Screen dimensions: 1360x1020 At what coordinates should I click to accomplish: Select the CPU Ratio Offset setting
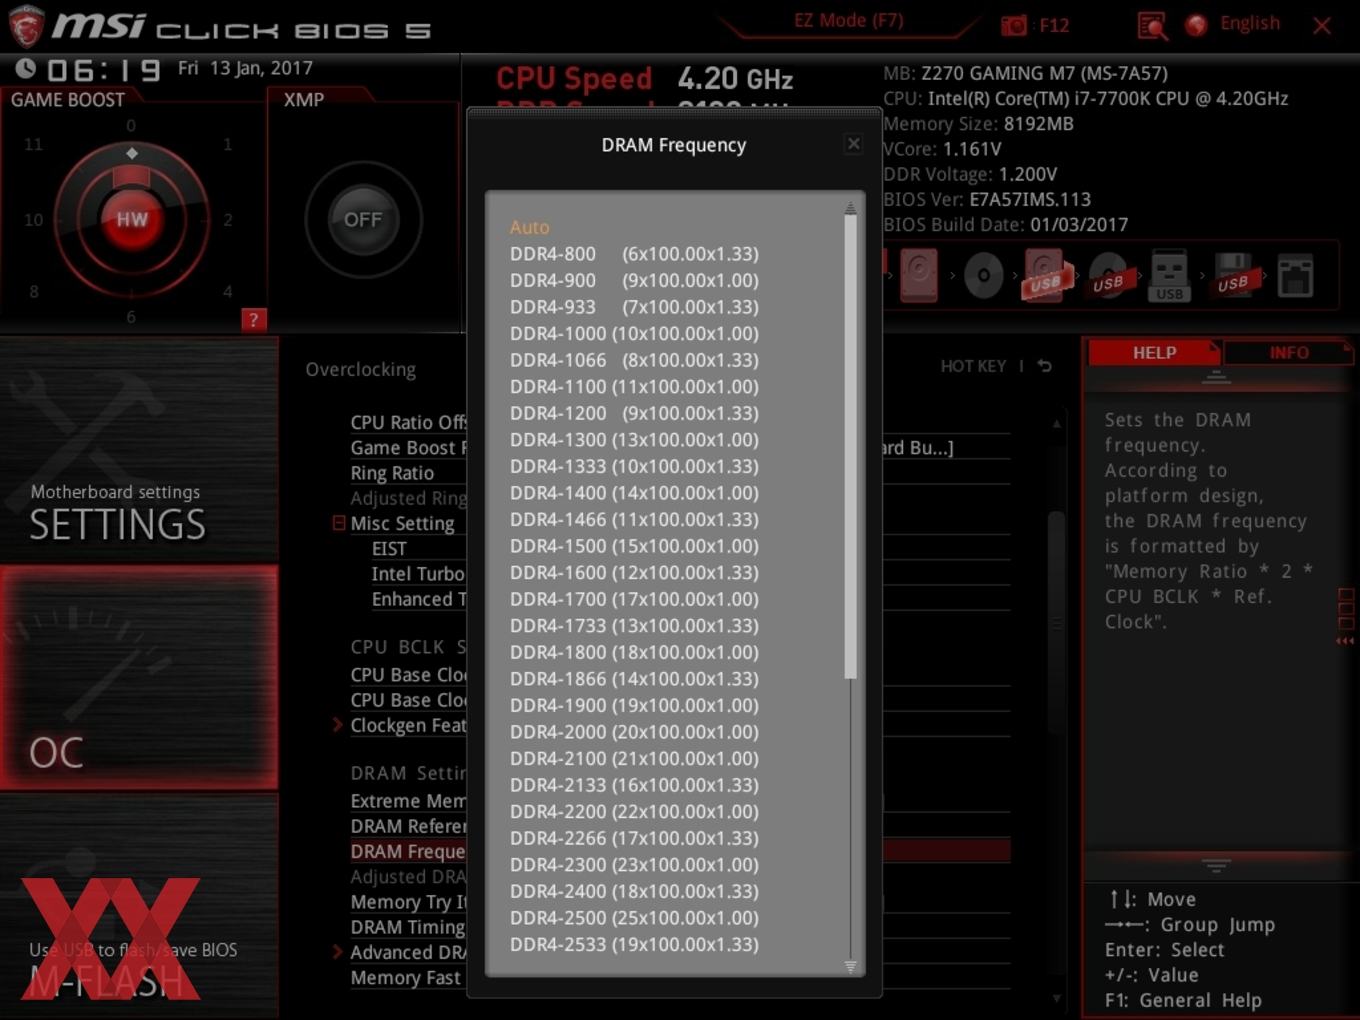(408, 422)
